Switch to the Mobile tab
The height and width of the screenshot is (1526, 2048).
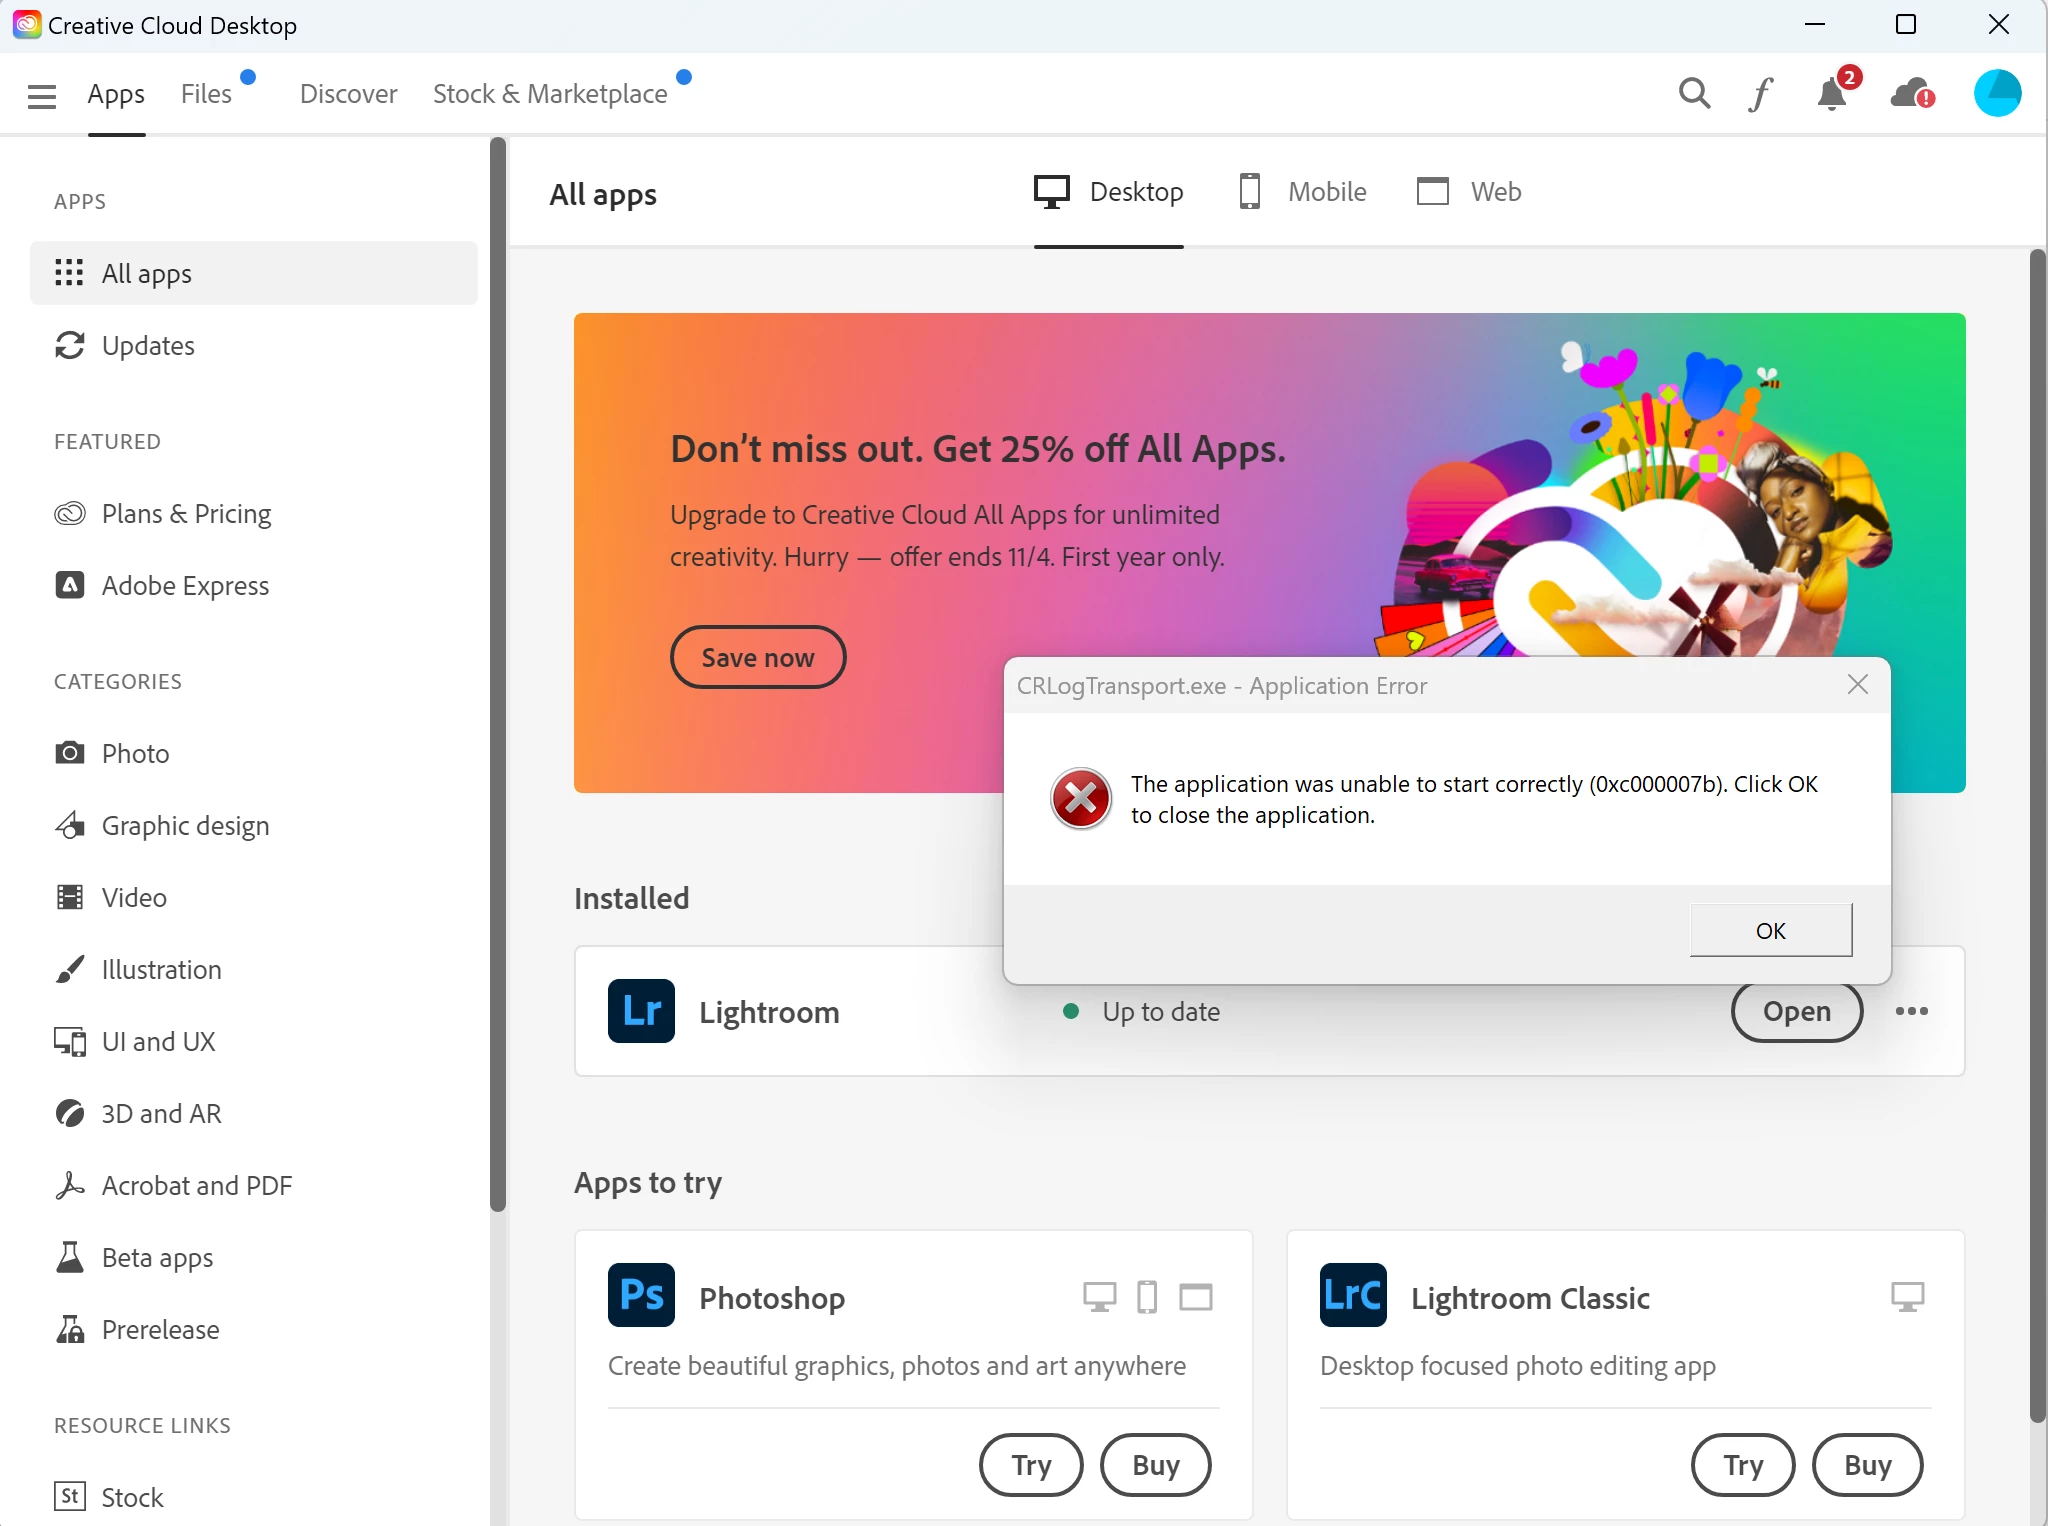coord(1303,191)
